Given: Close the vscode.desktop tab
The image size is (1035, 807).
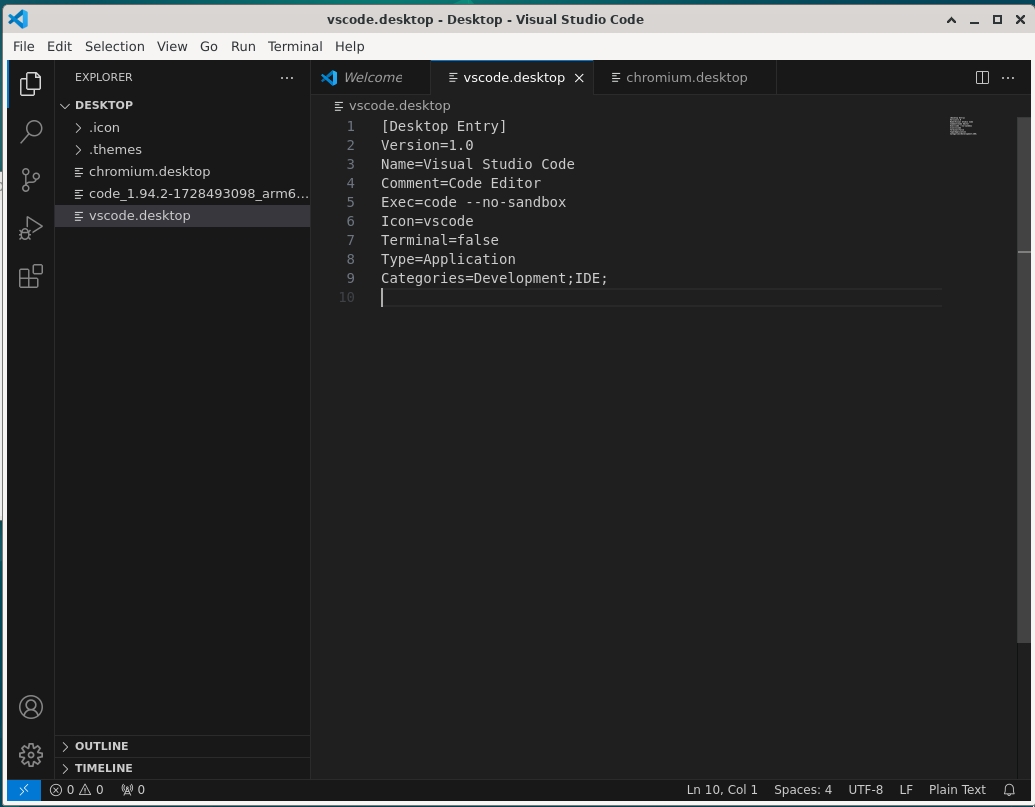Looking at the screenshot, I should pos(579,78).
